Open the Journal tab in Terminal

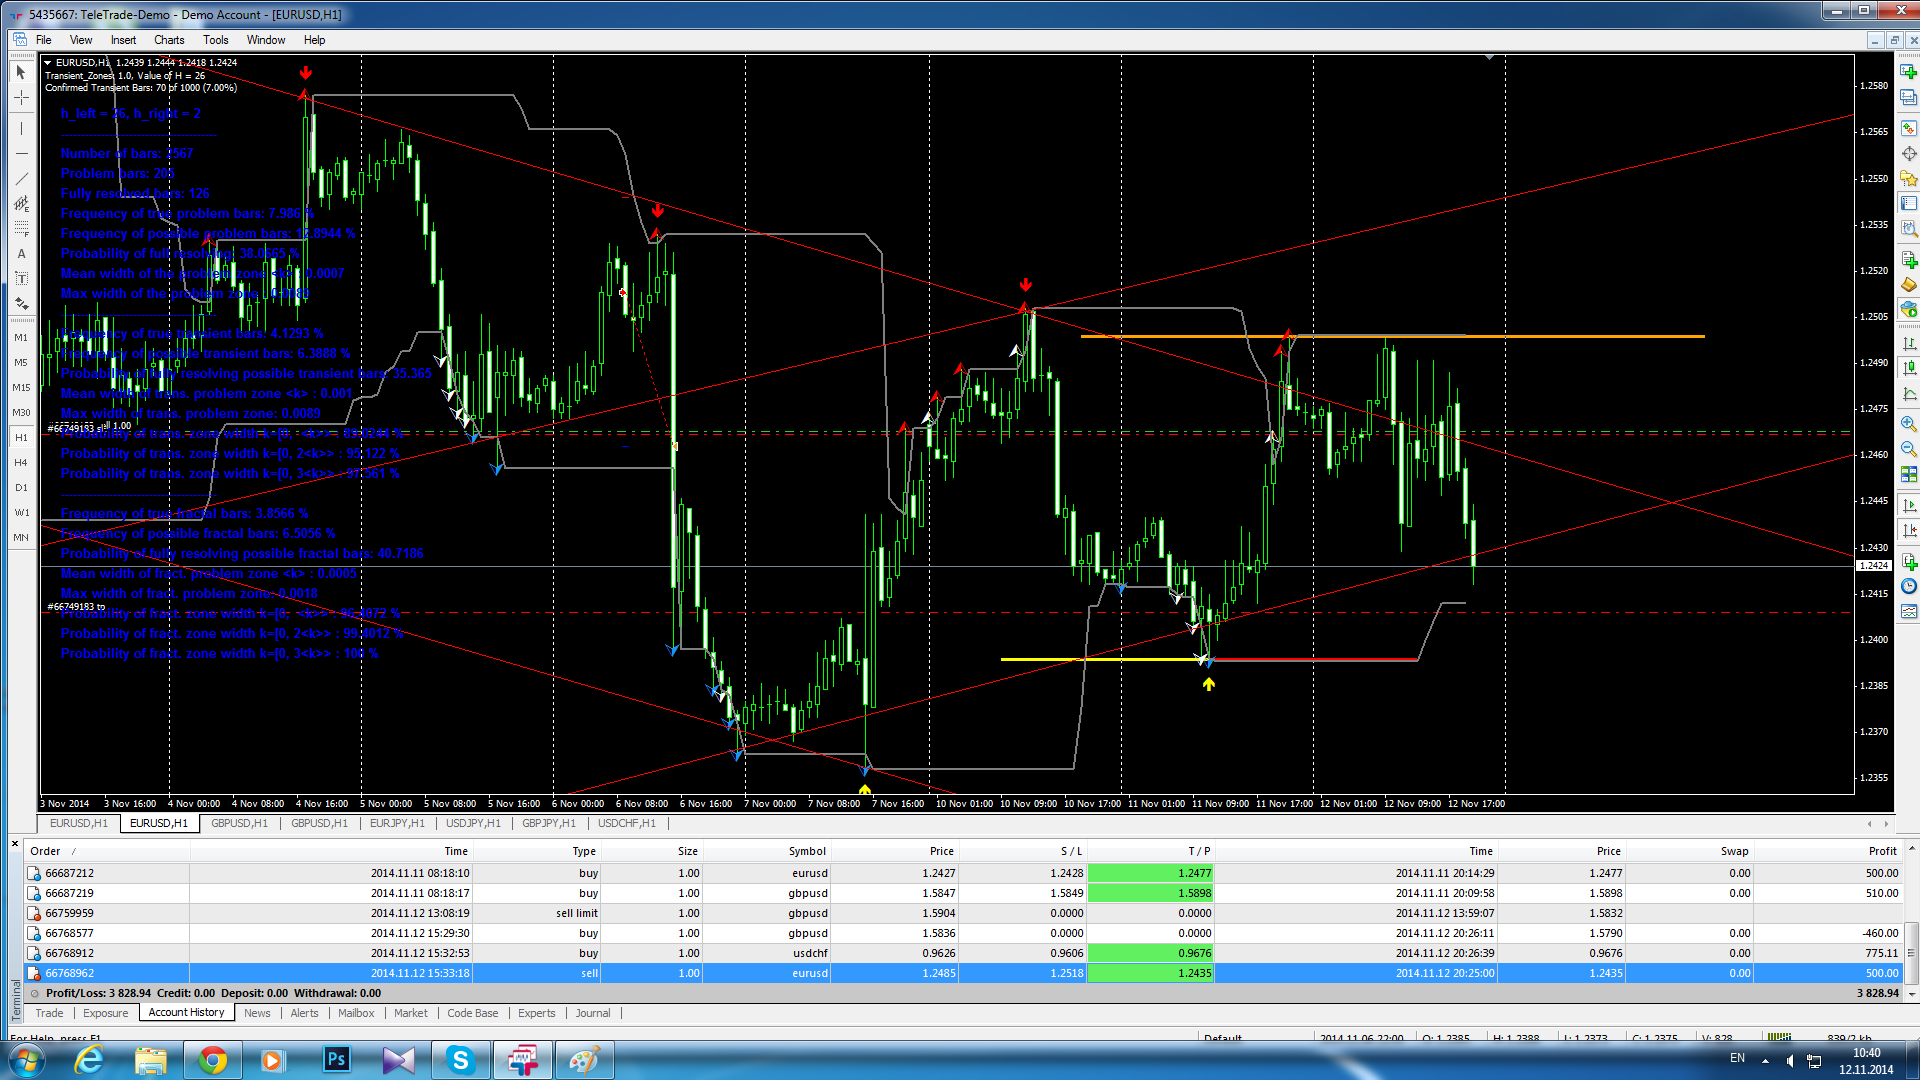coord(593,1013)
